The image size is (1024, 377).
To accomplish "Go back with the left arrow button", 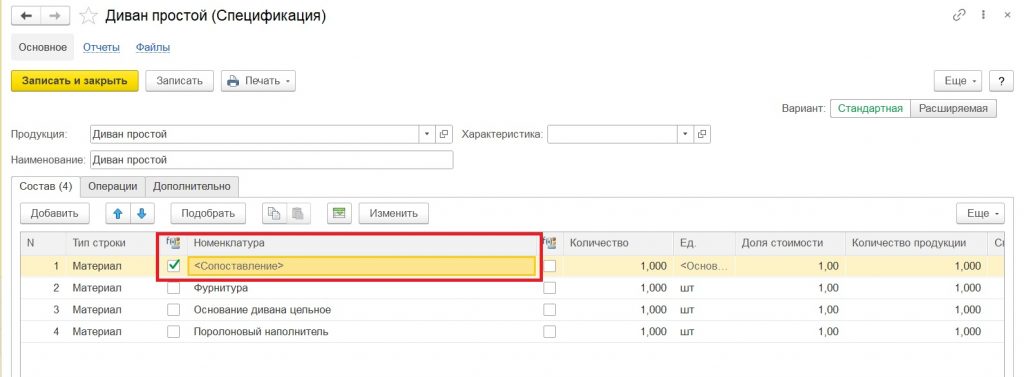I will pyautogui.click(x=27, y=16).
